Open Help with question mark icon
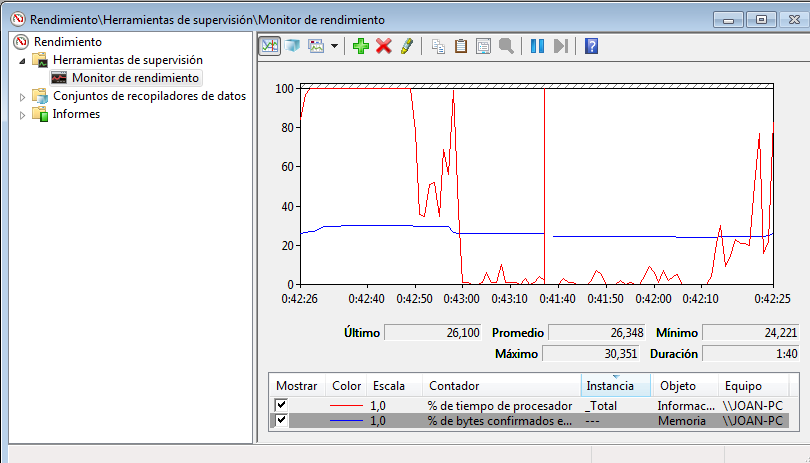The height and width of the screenshot is (463, 810). click(x=591, y=46)
